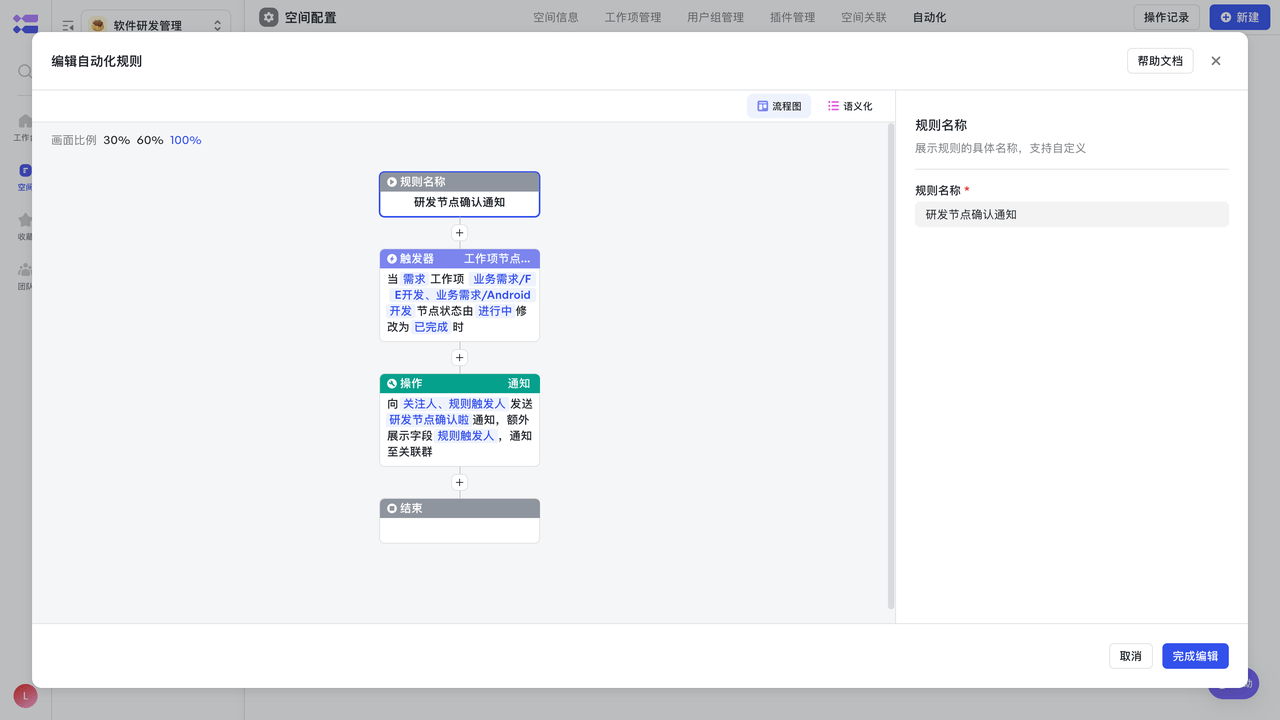The image size is (1280, 720).
Task: Click the 研发节点确认啦 tag in action
Action: (x=429, y=420)
